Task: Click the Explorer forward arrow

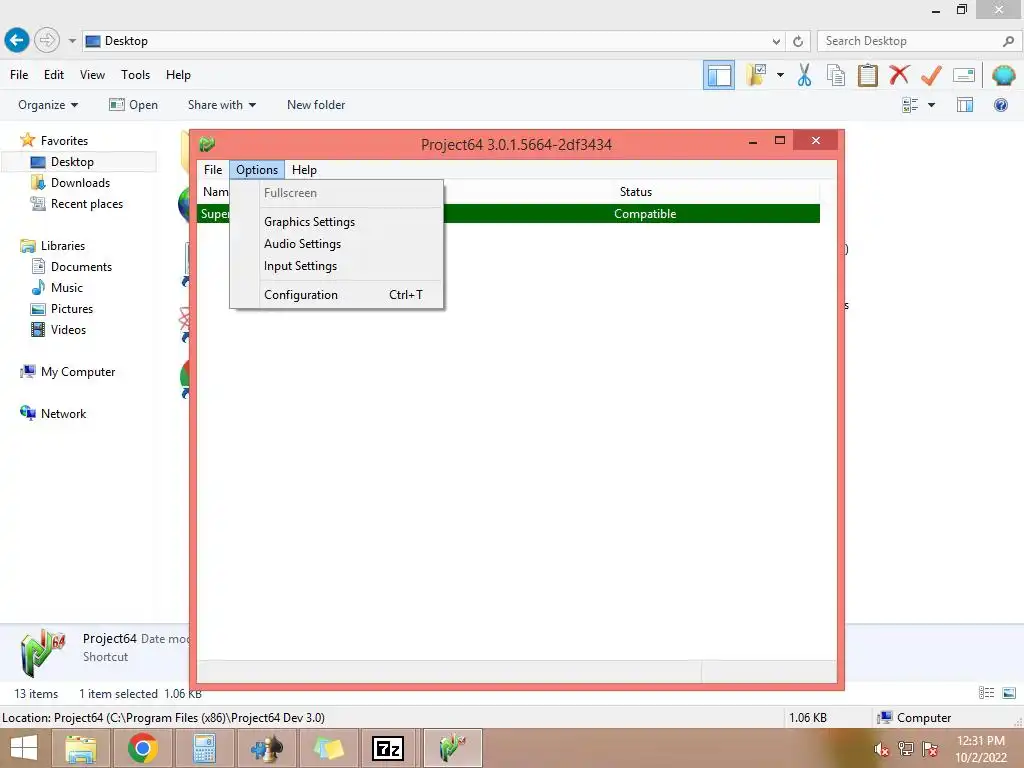Action: 46,40
